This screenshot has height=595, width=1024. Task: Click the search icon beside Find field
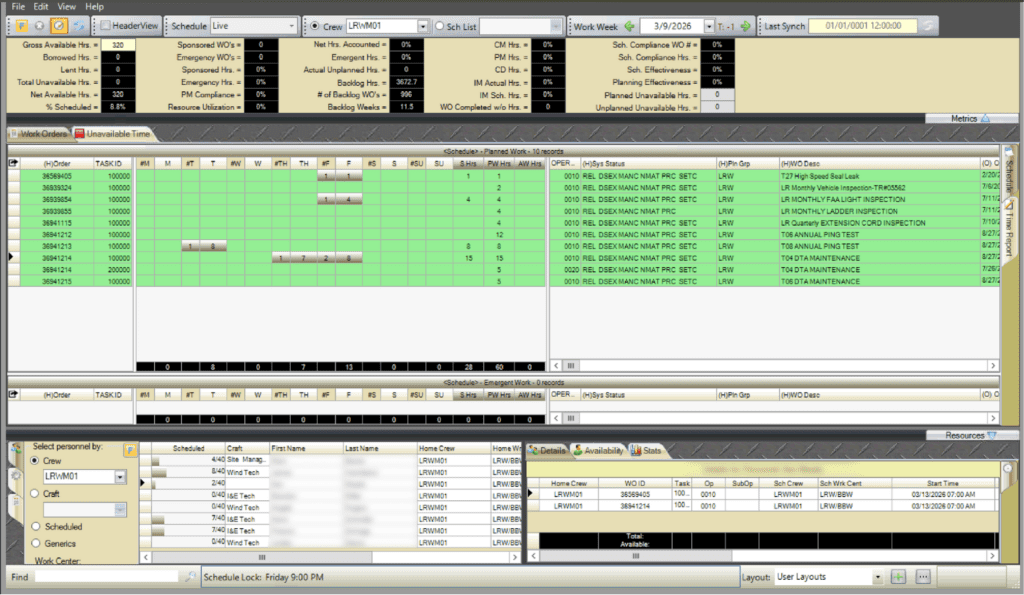coord(191,577)
